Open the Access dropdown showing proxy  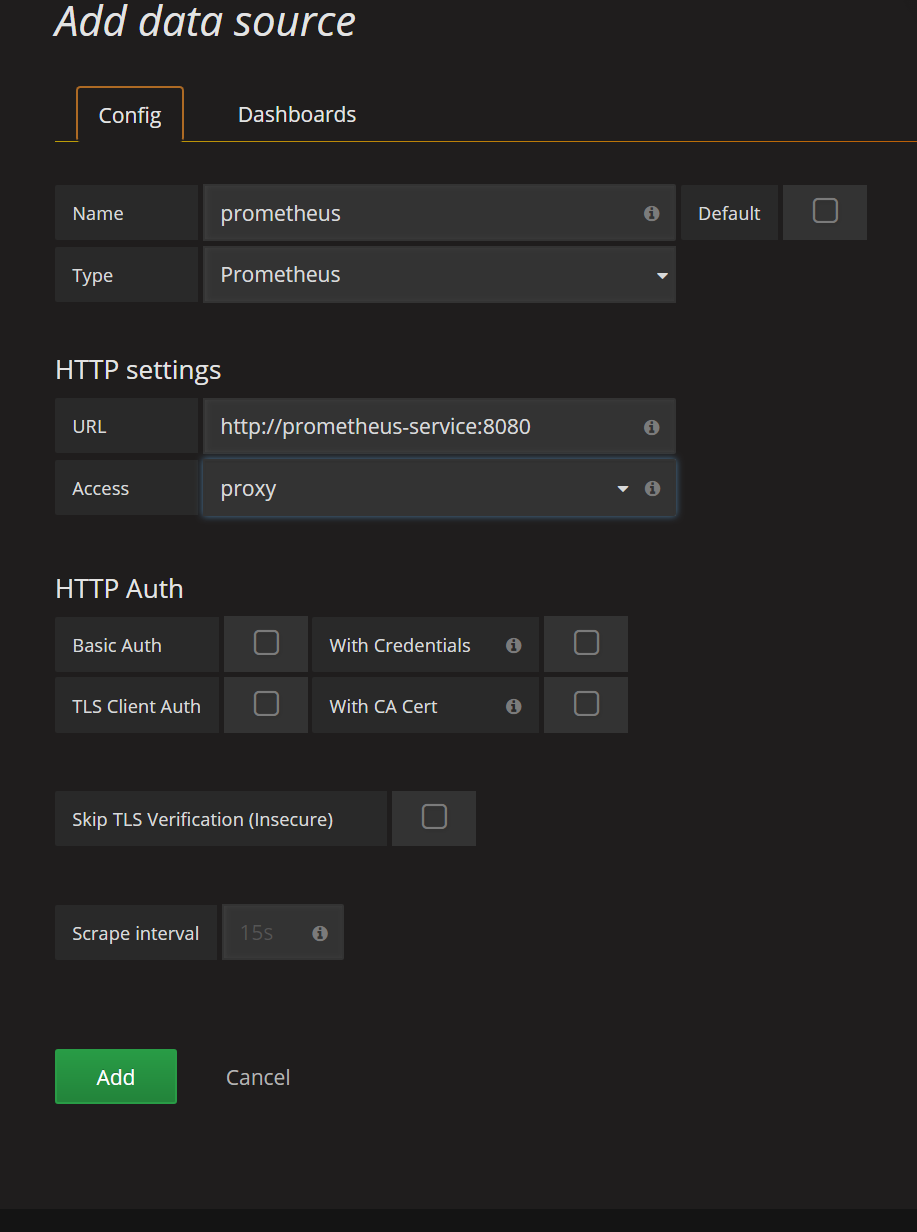coord(440,488)
